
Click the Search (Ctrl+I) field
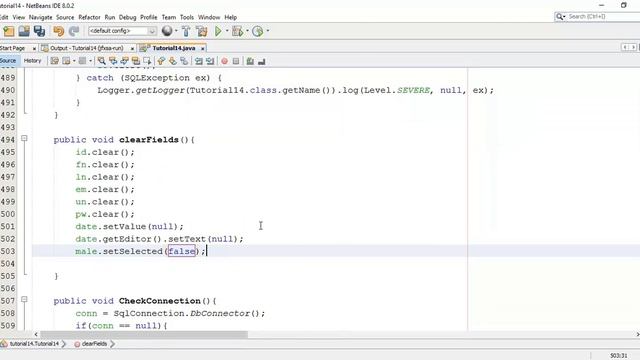(x=598, y=16)
